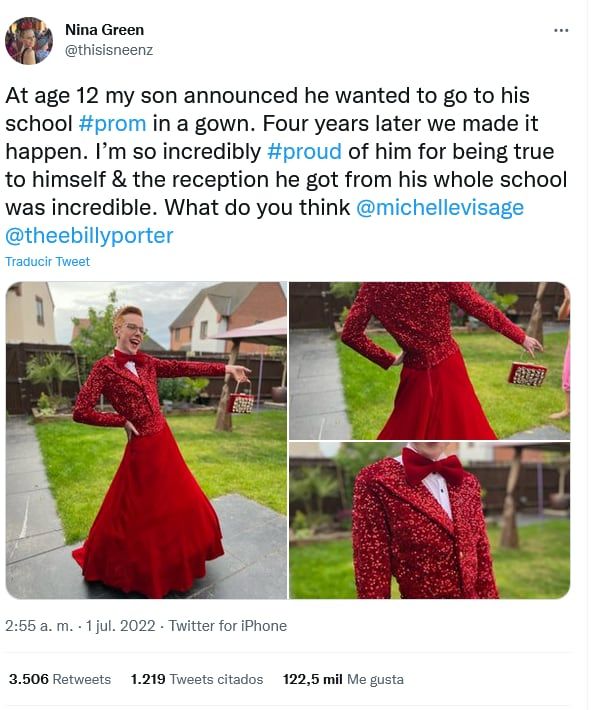Open the @michellevisage mention
Screen dimensions: 592x710
click(x=440, y=208)
